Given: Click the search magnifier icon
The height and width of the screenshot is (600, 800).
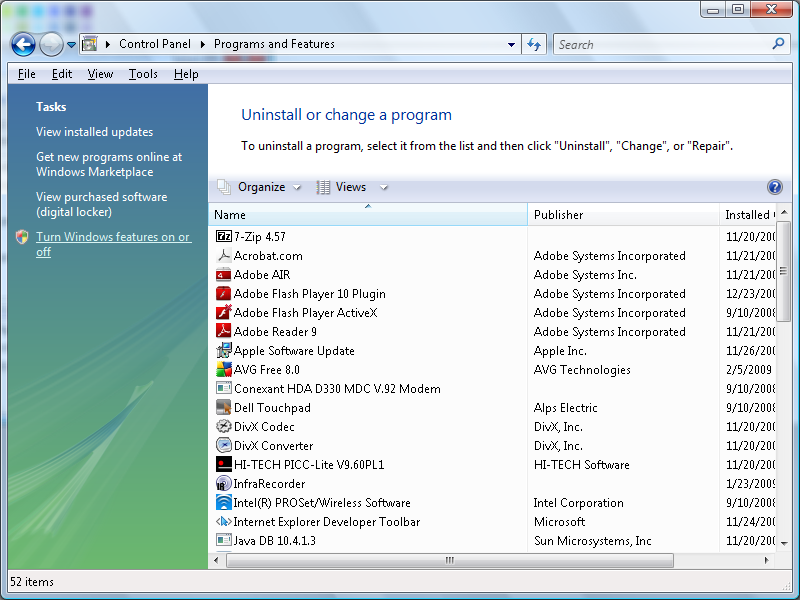Looking at the screenshot, I should (x=778, y=44).
